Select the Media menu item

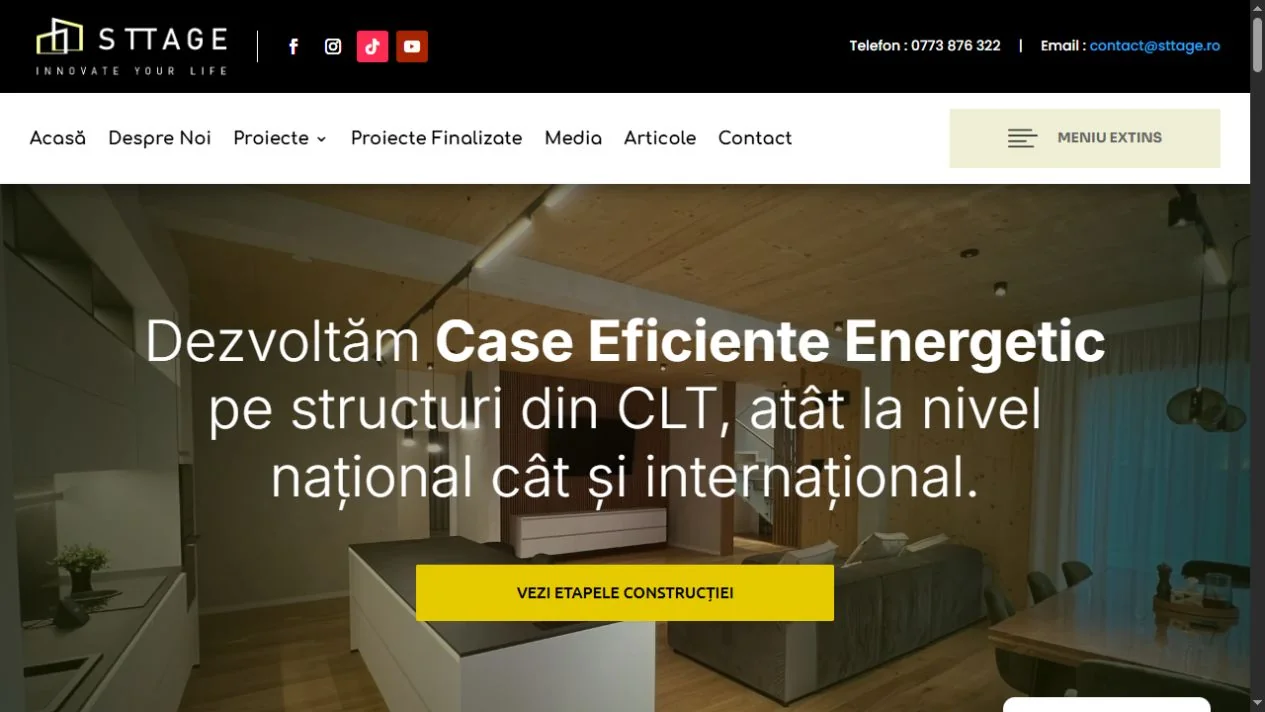click(x=573, y=138)
